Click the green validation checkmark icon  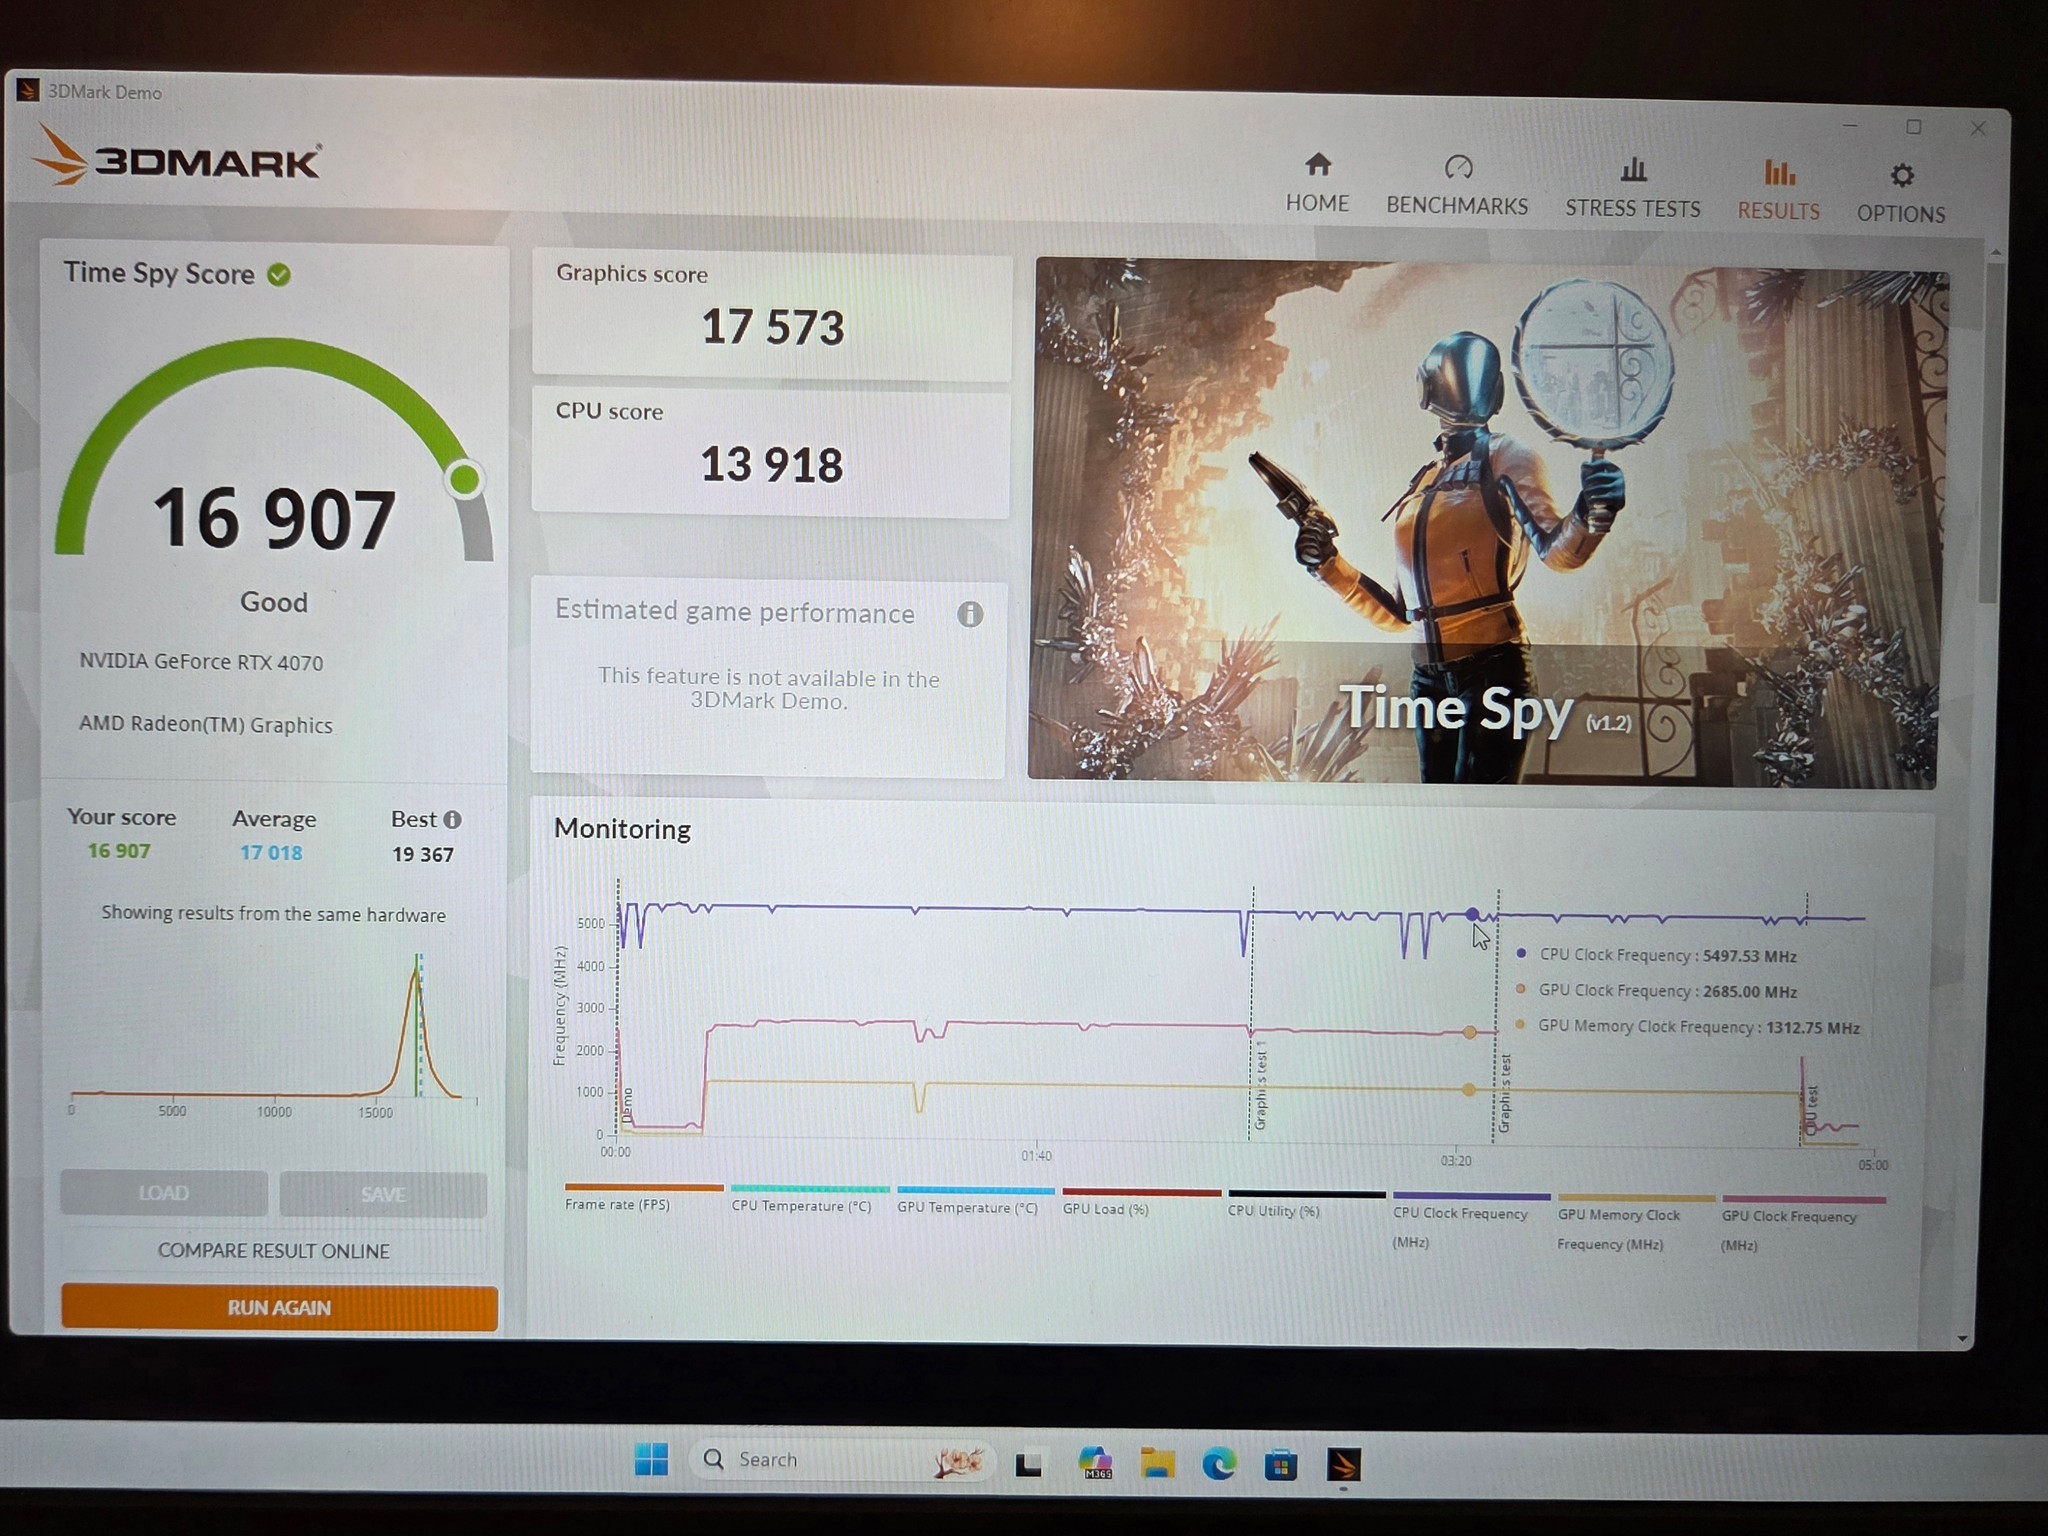pos(279,274)
